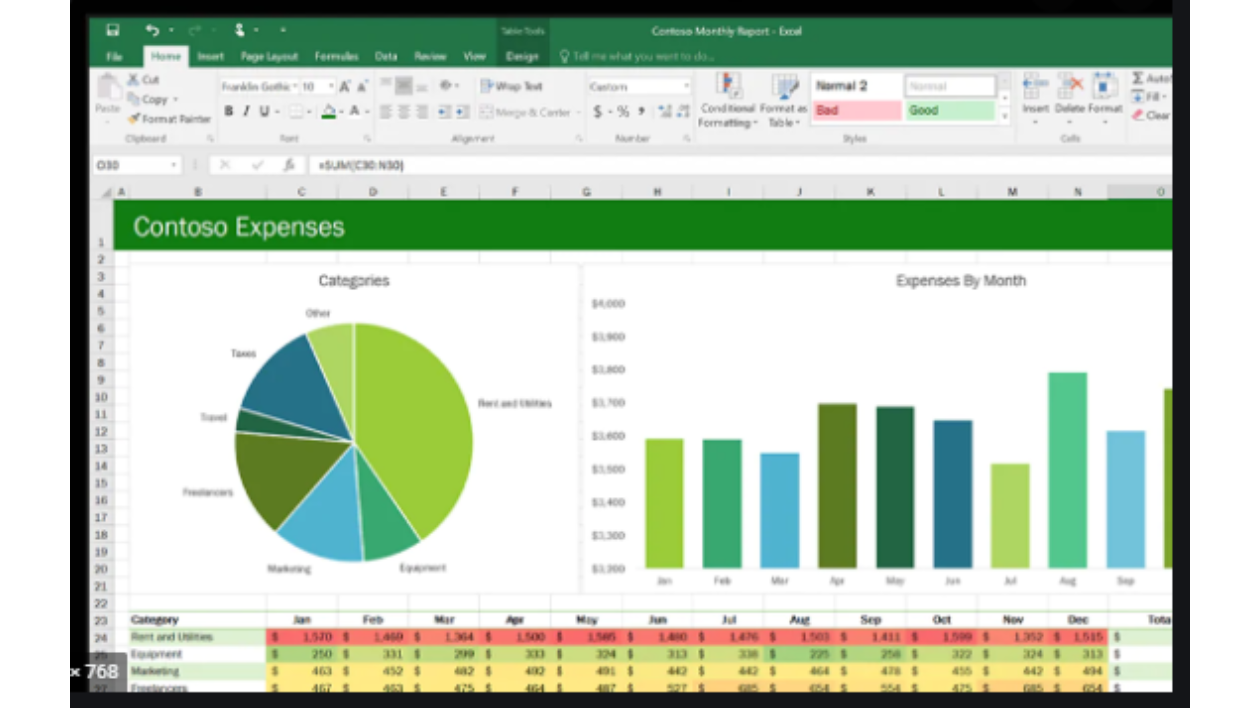Open Format as Table gallery

[x=783, y=100]
